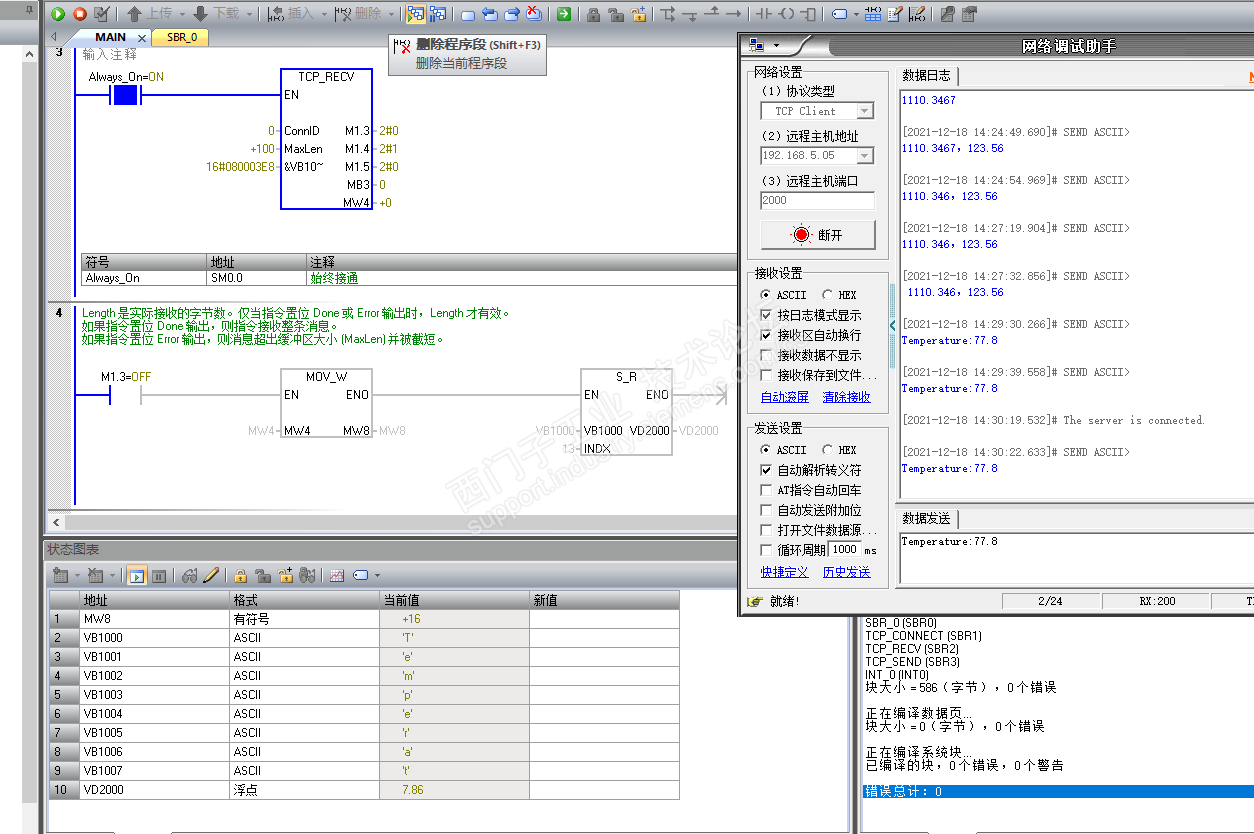Click the red STOP button in toolbar
The width and height of the screenshot is (1254, 834).
79,14
